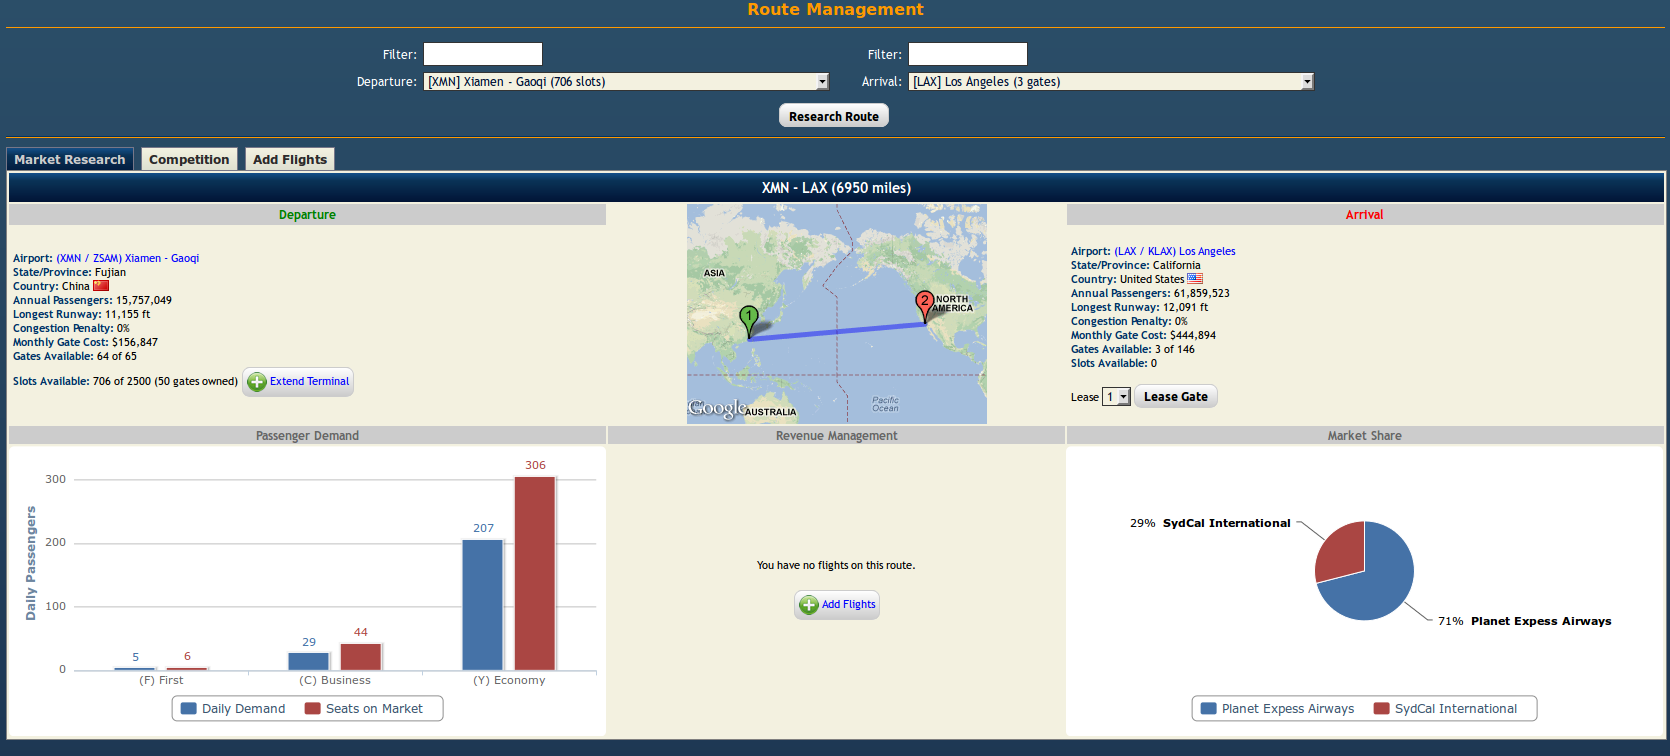Toggle Daily Demand series in chart legend
This screenshot has width=1670, height=756.
click(232, 709)
